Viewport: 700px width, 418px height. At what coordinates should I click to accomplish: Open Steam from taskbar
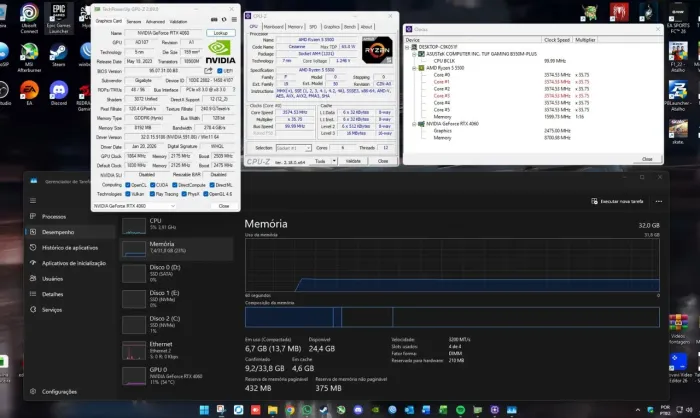324,410
